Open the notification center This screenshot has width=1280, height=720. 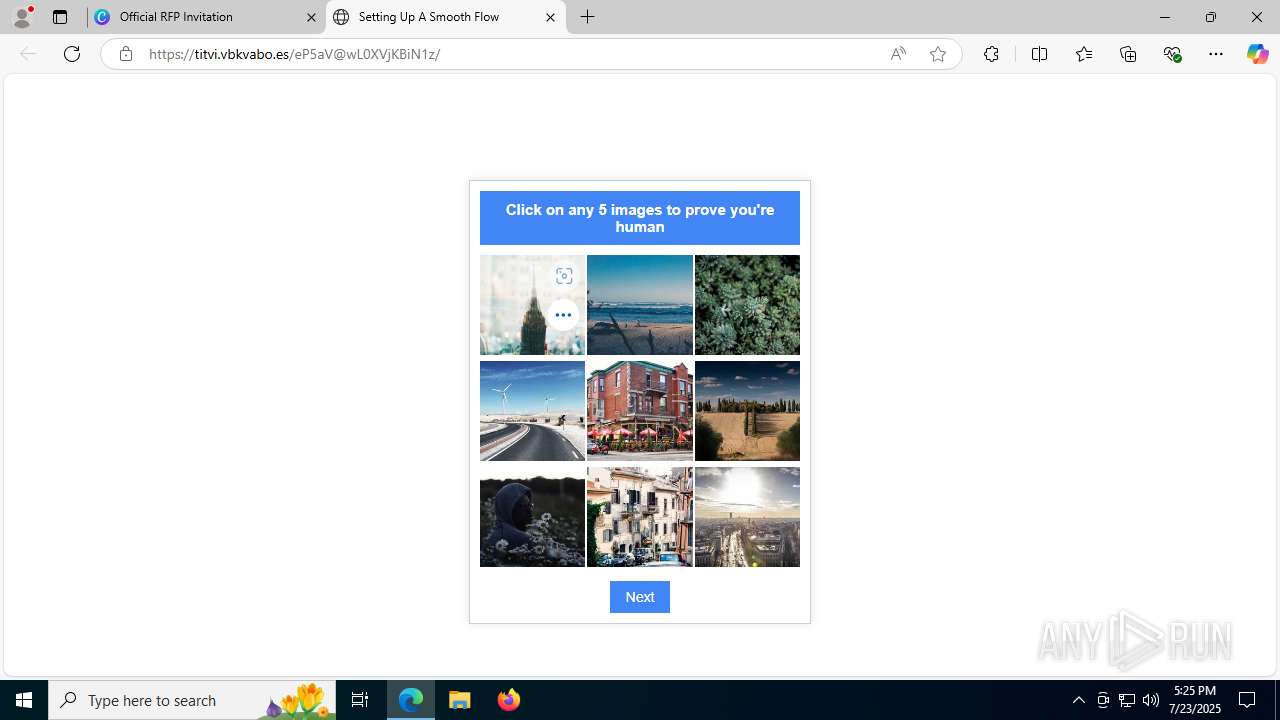(x=1248, y=700)
